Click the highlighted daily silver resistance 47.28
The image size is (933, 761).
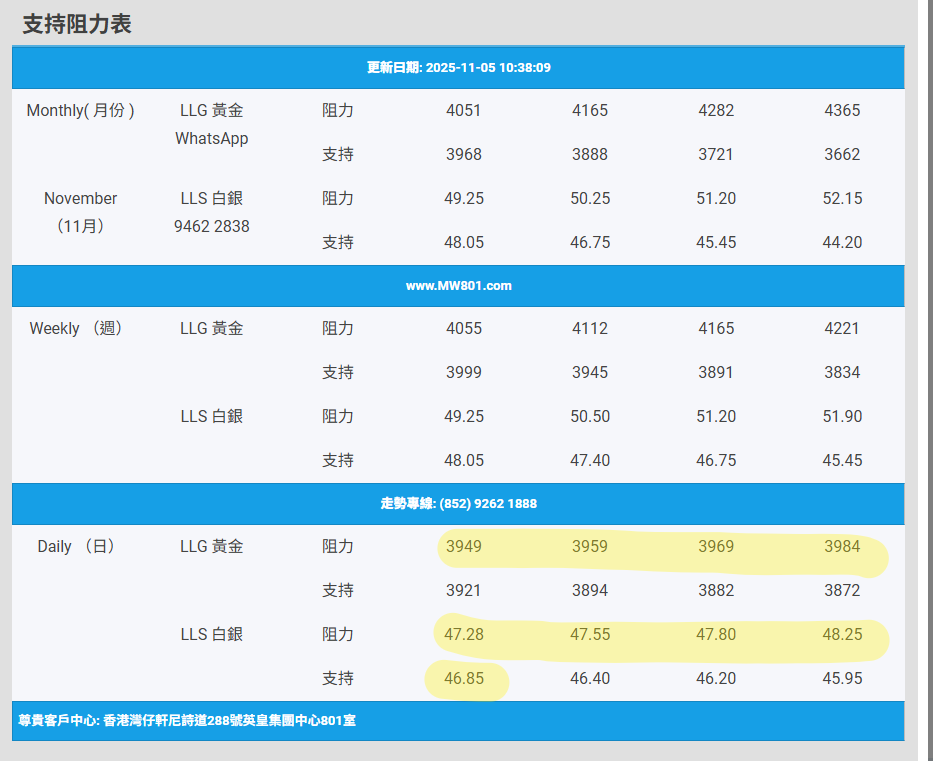pyautogui.click(x=464, y=635)
